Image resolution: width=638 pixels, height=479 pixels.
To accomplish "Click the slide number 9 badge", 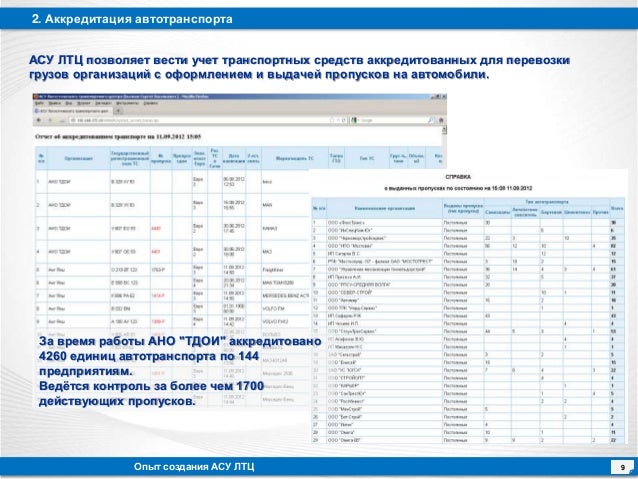I will (623, 468).
